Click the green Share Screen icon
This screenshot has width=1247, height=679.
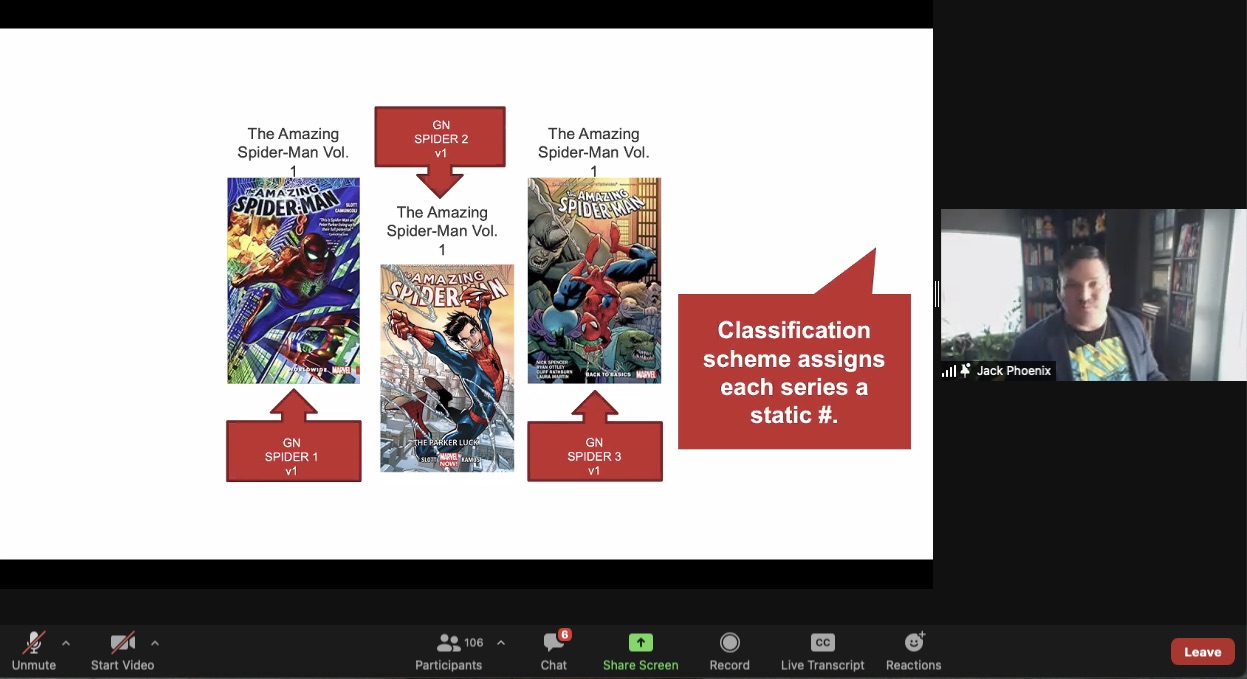point(640,643)
